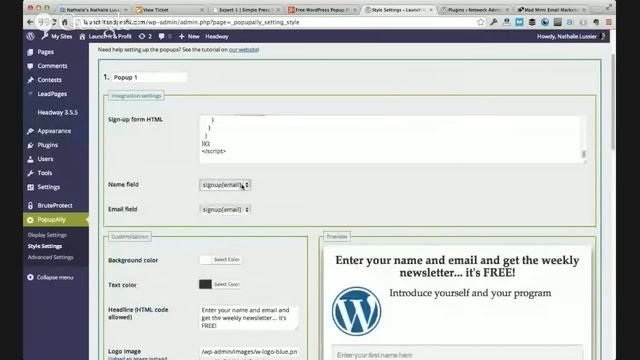
Task: Click the Text color Select Color button
Action: (227, 284)
